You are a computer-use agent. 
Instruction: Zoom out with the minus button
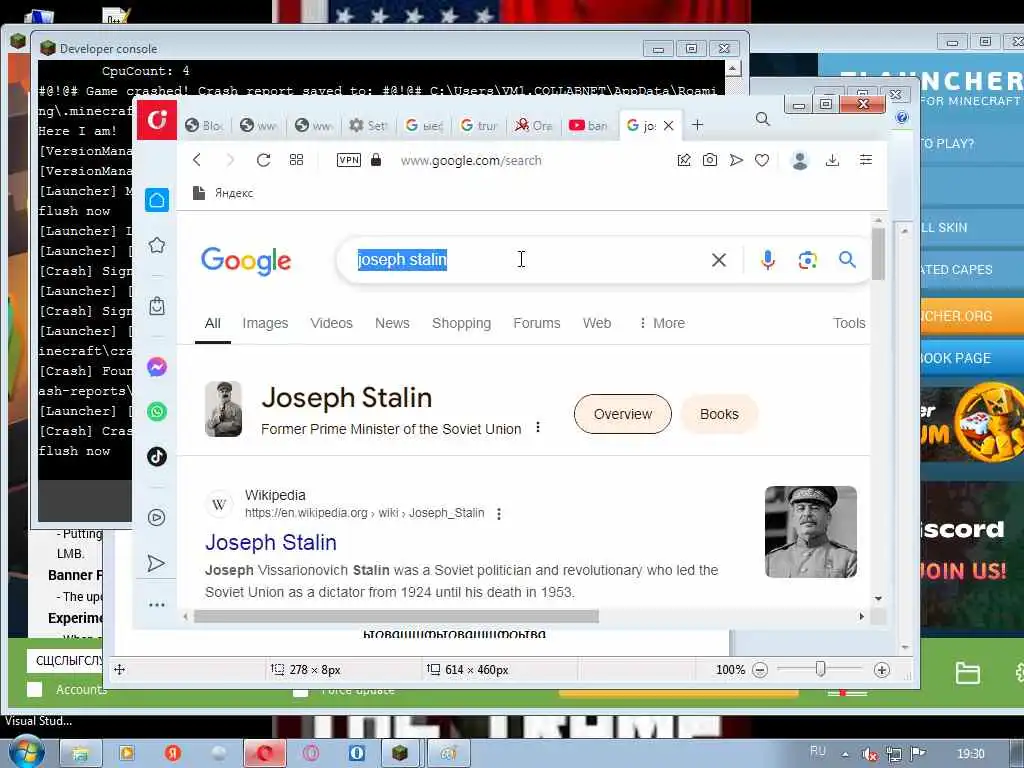pyautogui.click(x=760, y=670)
